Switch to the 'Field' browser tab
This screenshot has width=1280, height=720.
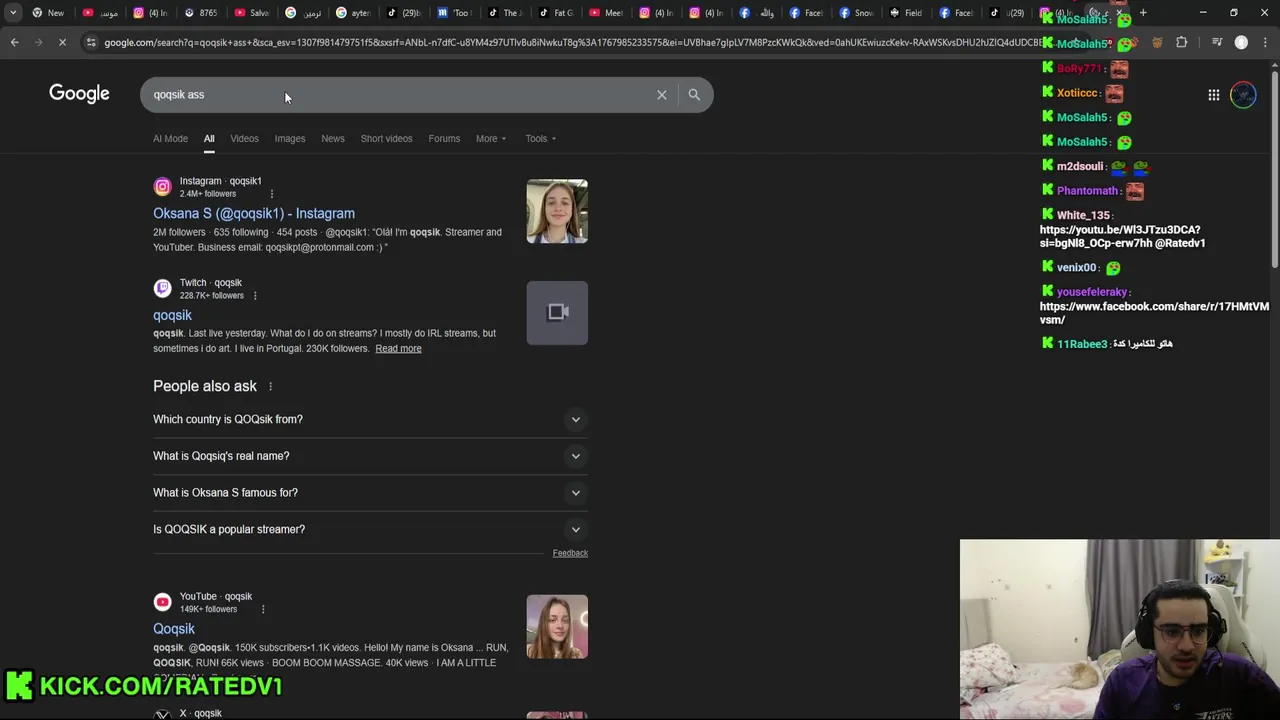coord(905,13)
